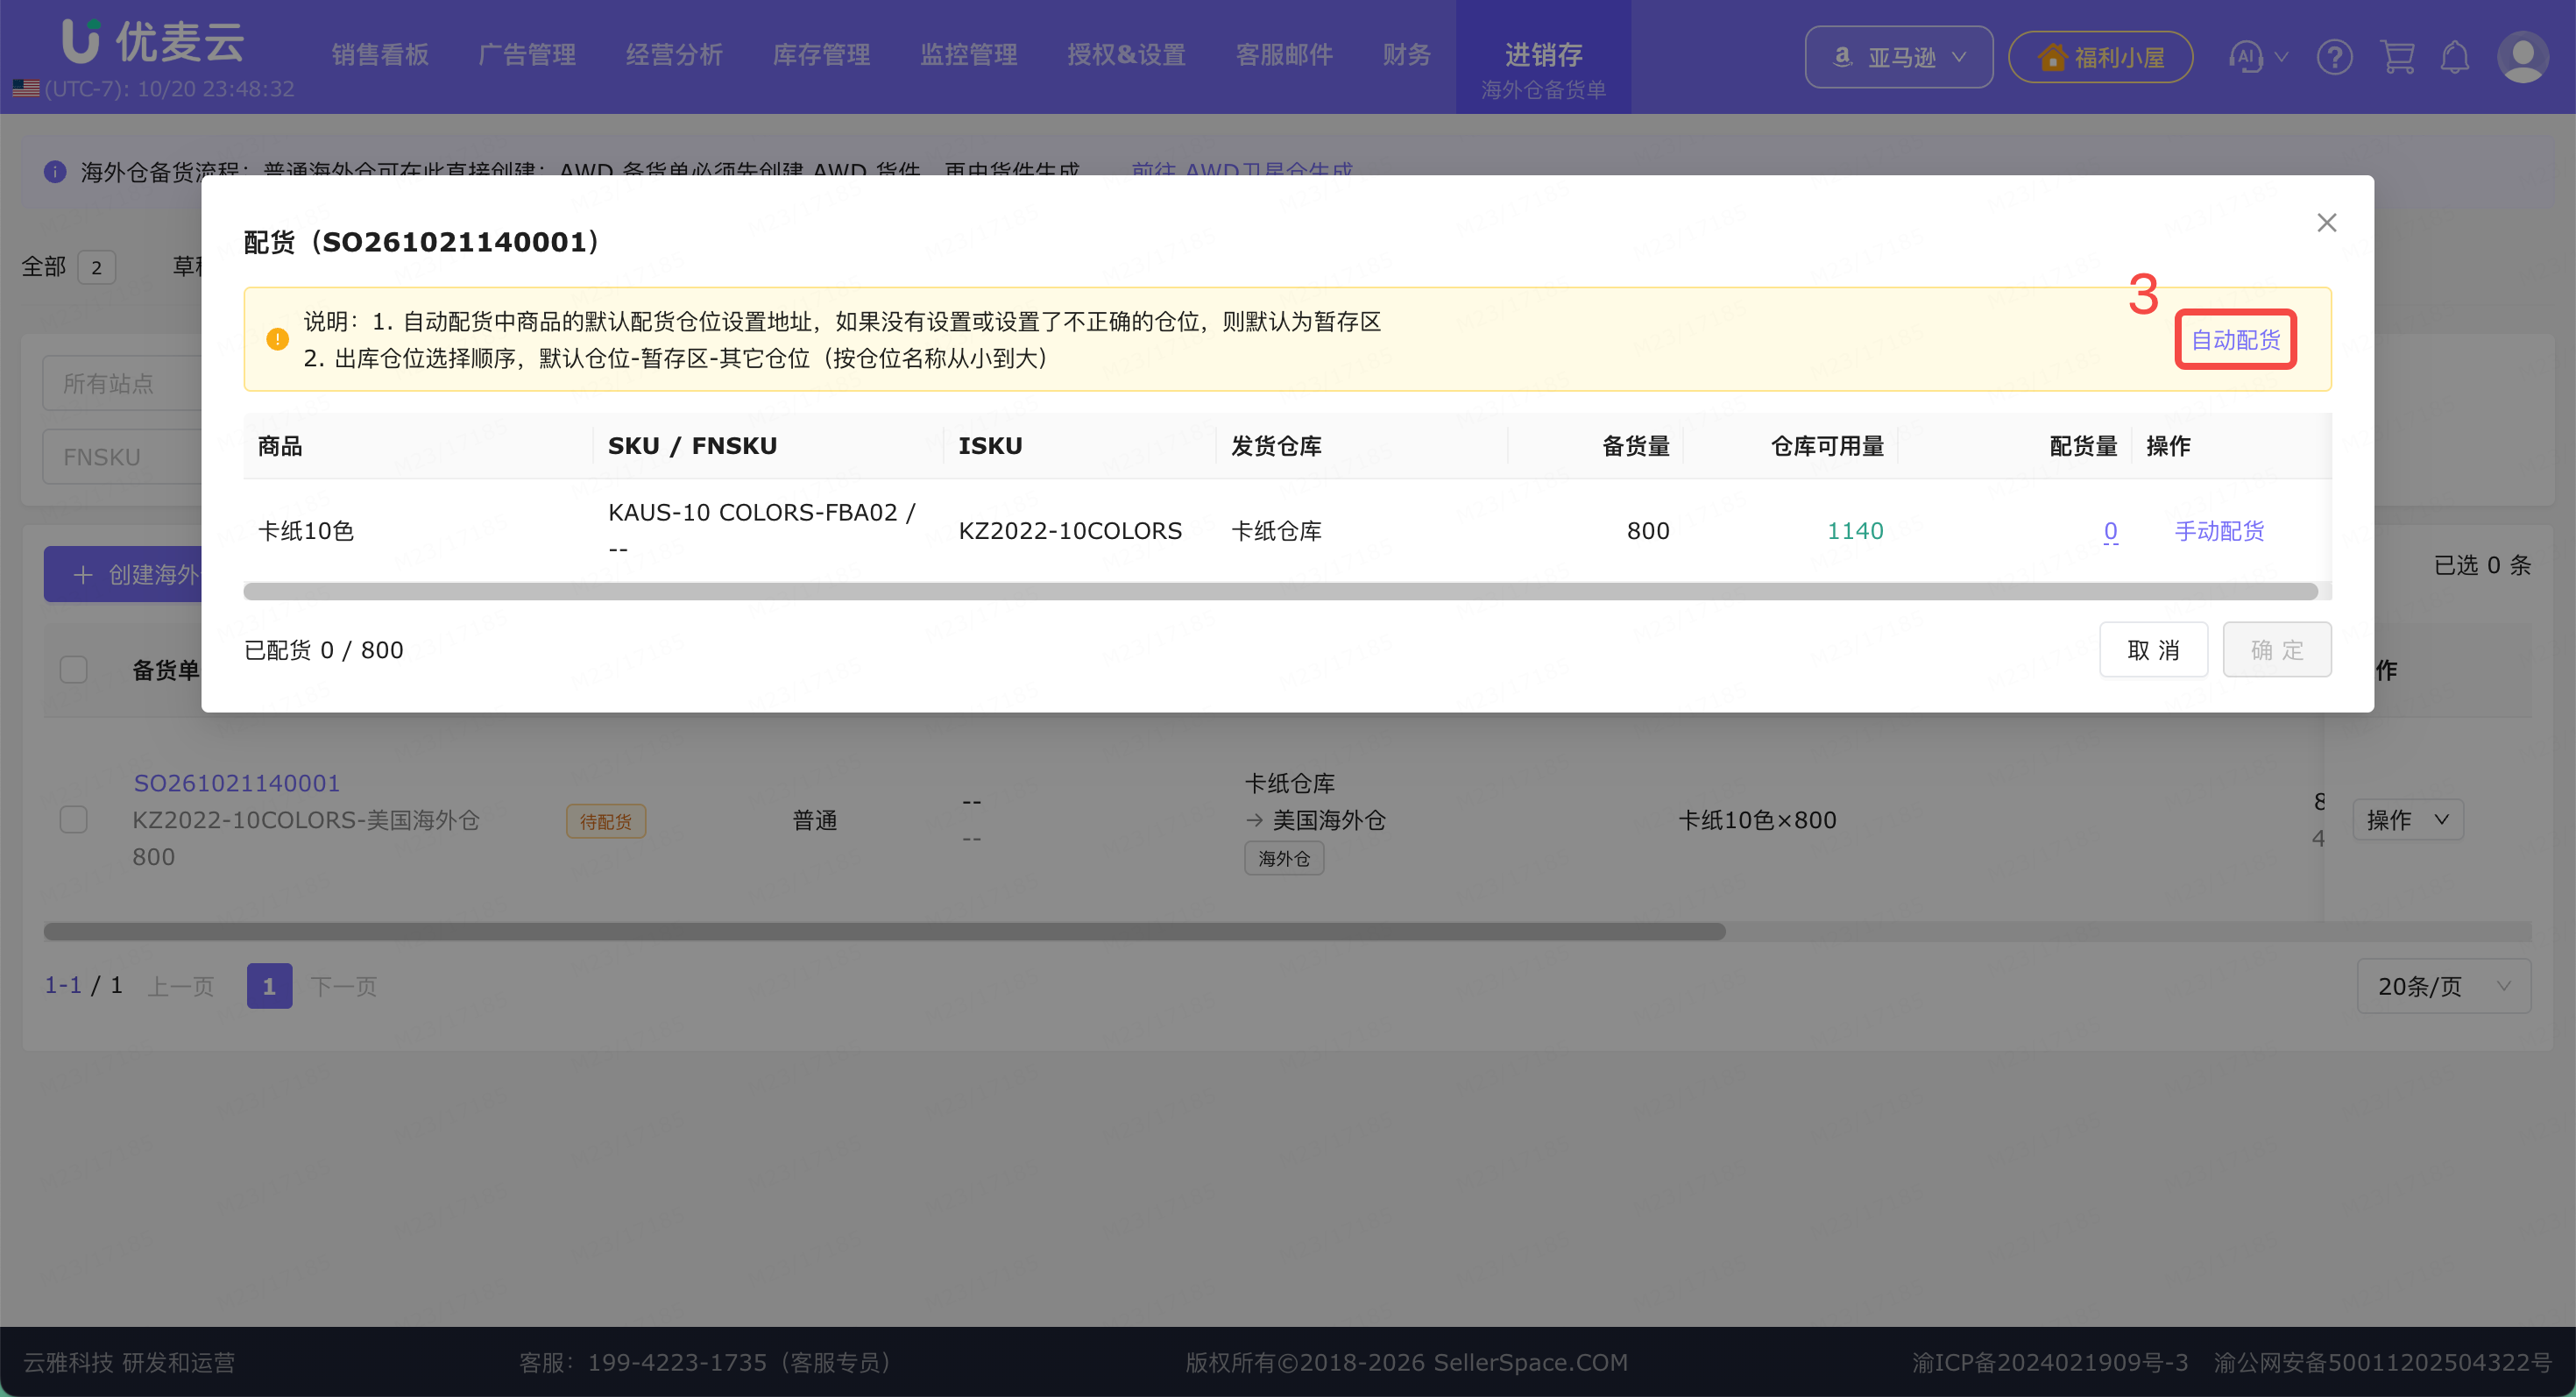Open the 销售看板 menu

380,55
